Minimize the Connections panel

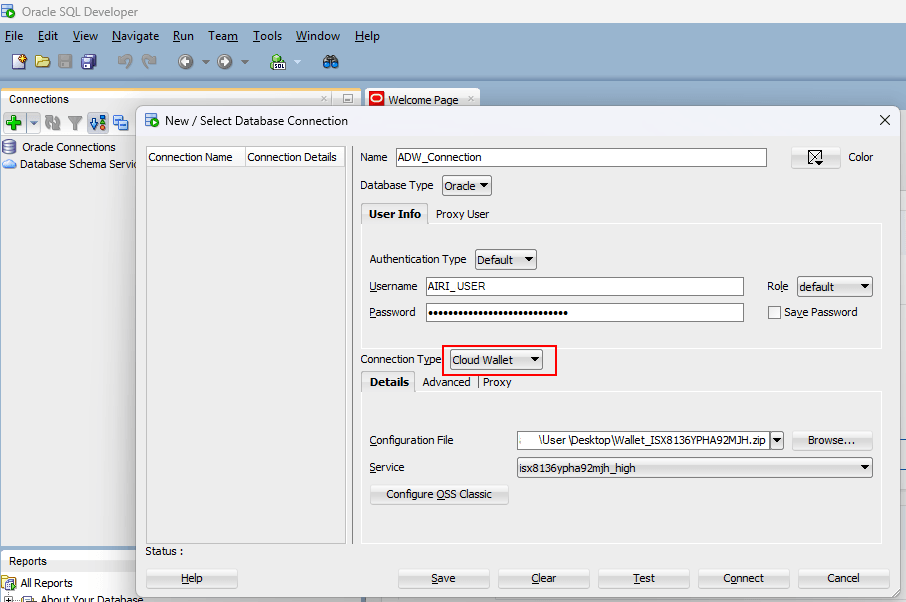click(x=348, y=99)
